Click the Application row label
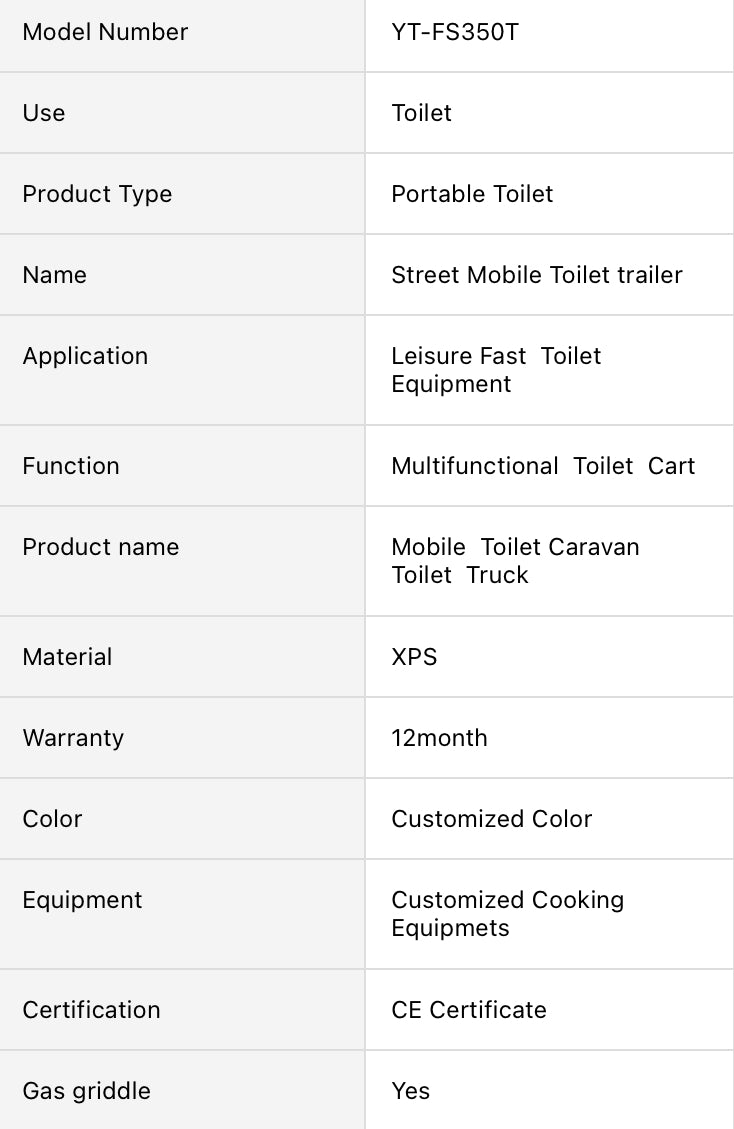 (85, 356)
